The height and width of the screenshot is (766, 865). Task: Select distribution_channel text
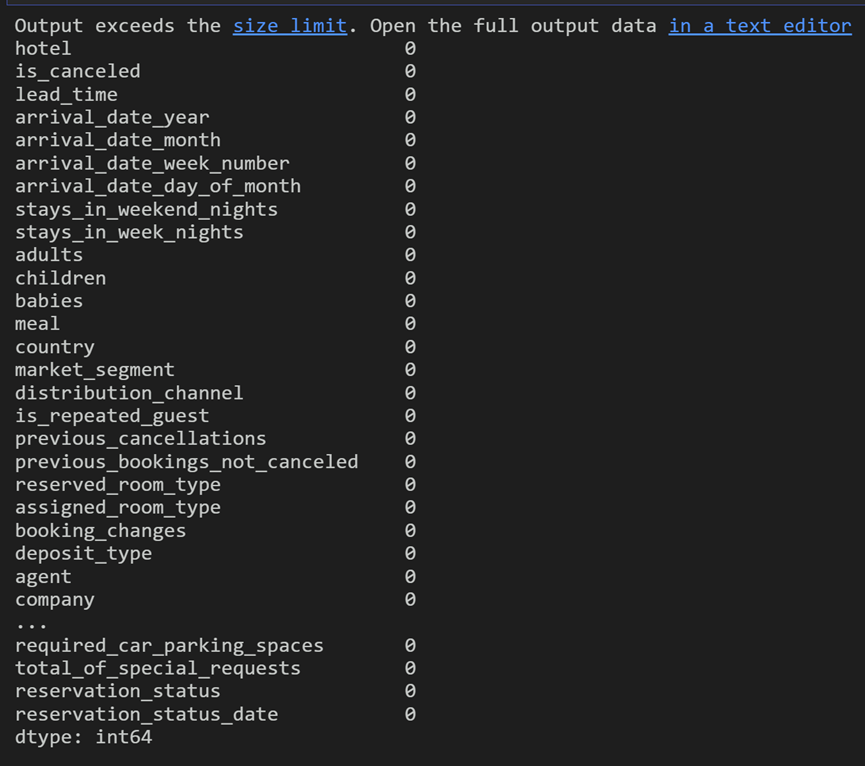tap(129, 393)
